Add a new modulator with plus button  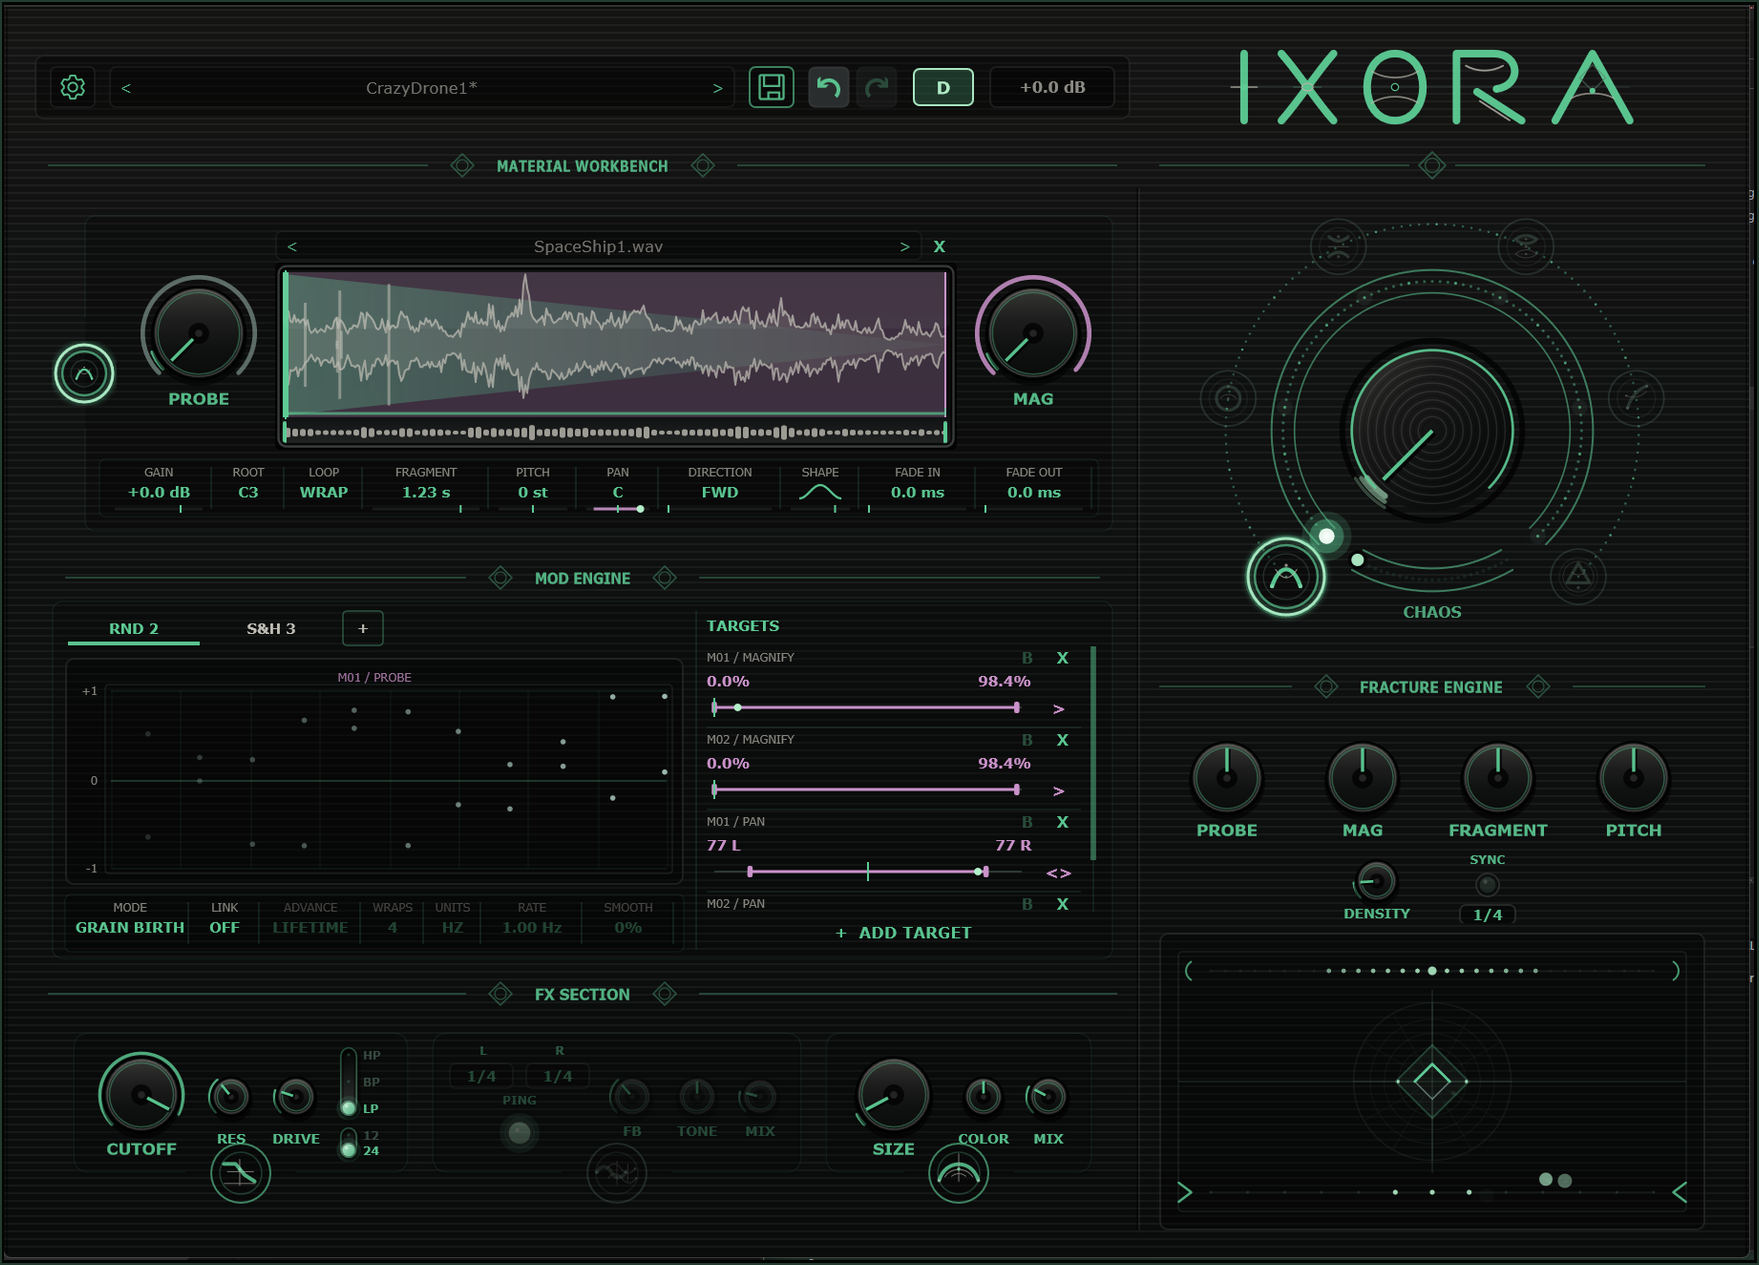pyautogui.click(x=363, y=628)
